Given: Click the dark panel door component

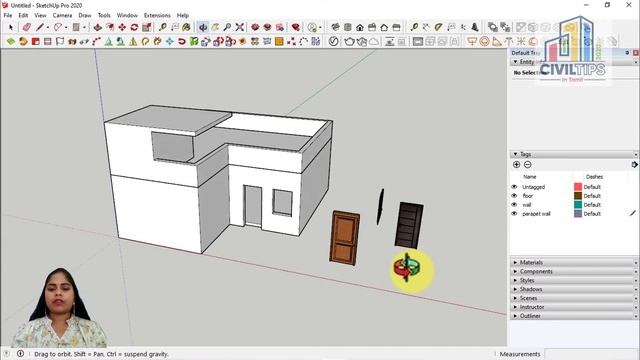Looking at the screenshot, I should pos(409,225).
